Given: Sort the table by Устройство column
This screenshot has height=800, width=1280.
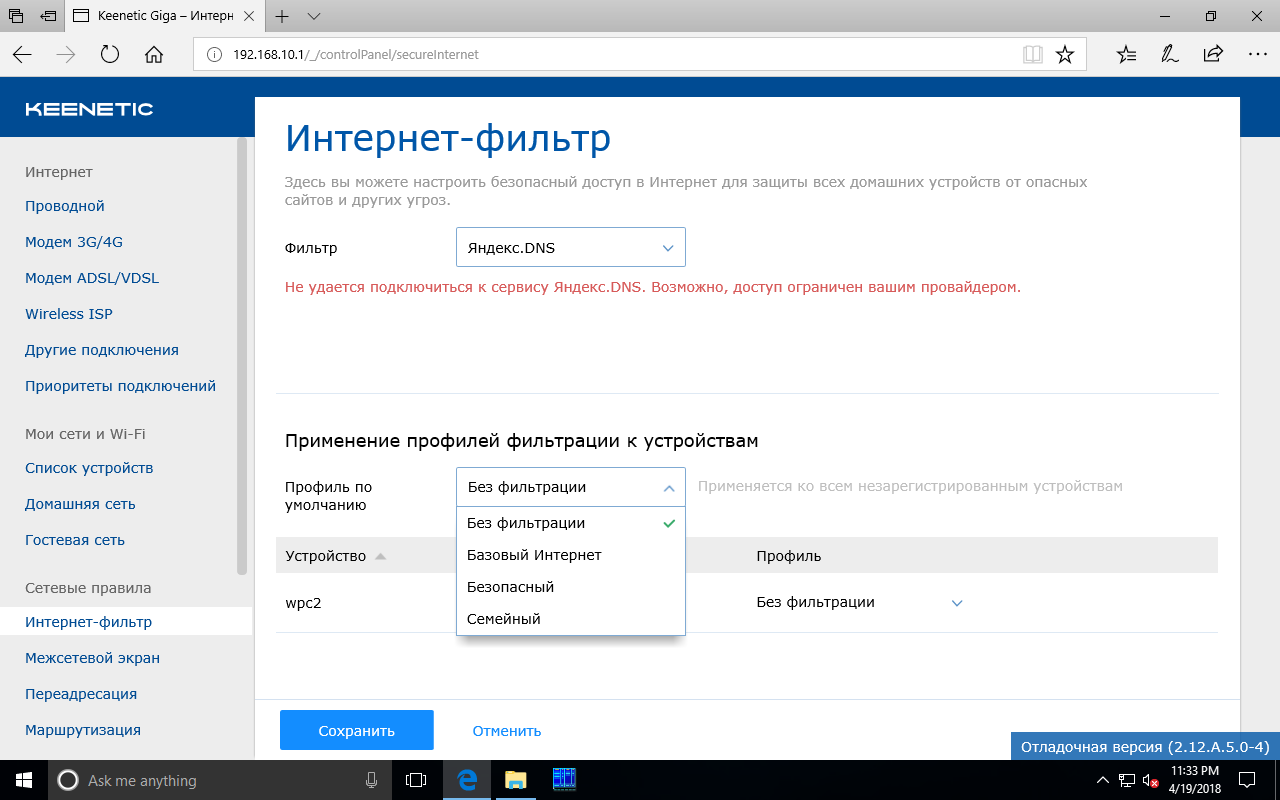Looking at the screenshot, I should [336, 556].
